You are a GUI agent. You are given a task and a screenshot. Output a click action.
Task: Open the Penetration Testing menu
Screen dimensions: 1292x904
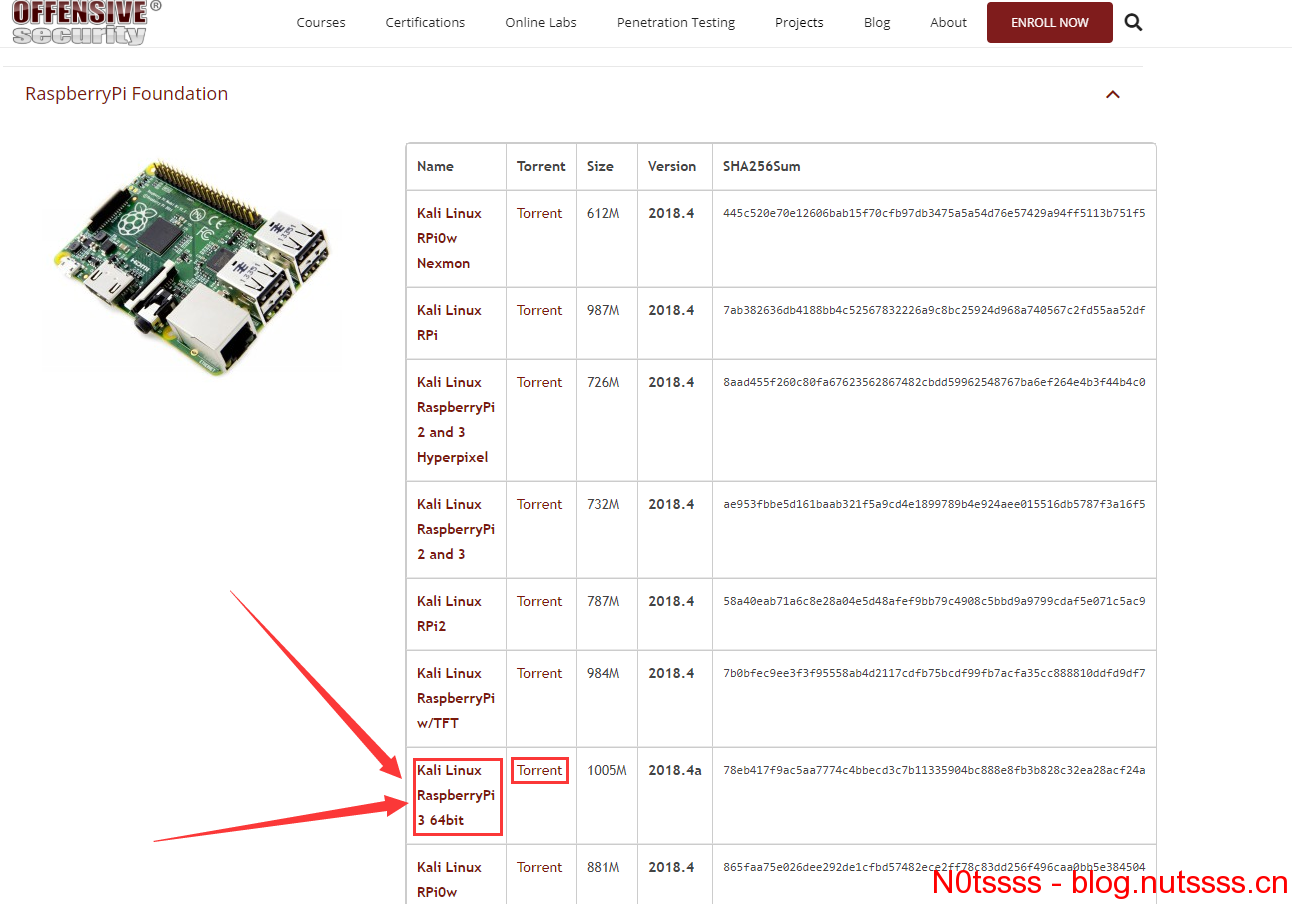(676, 22)
